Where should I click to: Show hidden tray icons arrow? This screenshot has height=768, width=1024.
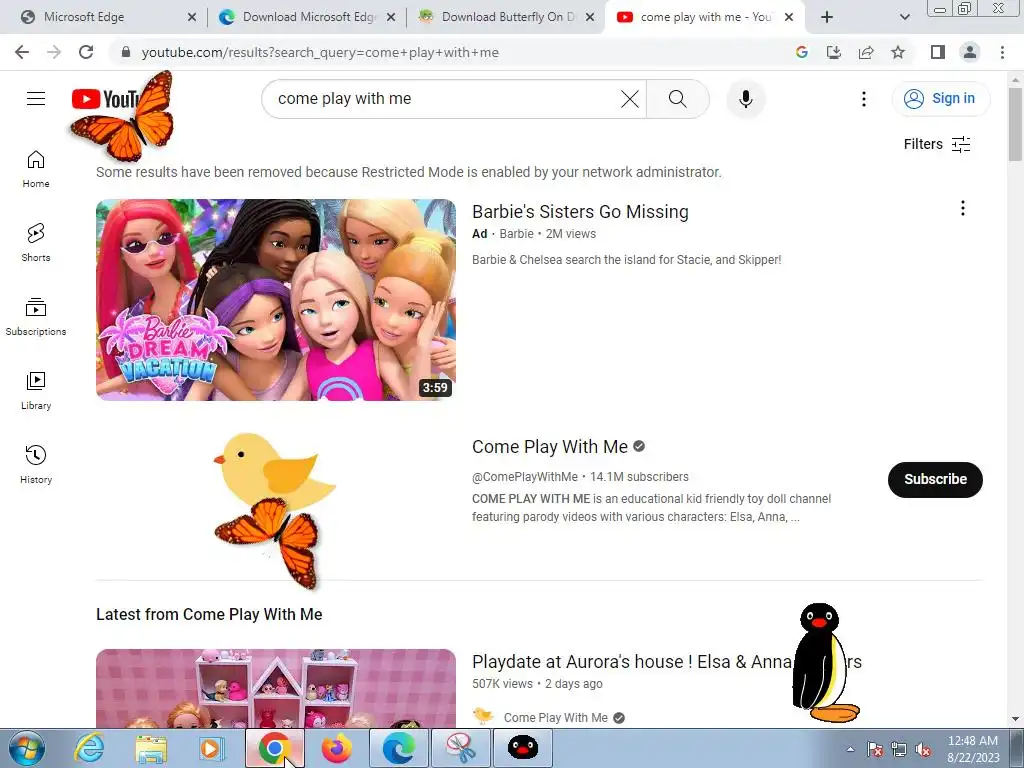pyautogui.click(x=850, y=749)
